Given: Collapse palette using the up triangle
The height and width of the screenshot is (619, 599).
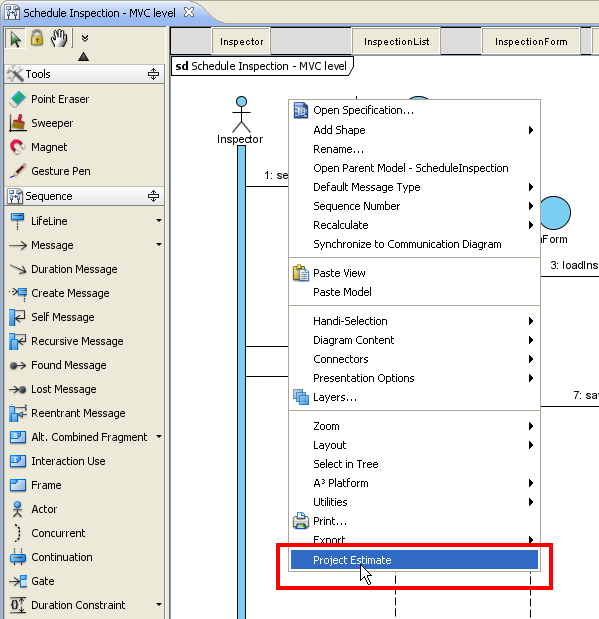Looking at the screenshot, I should click(x=83, y=57).
